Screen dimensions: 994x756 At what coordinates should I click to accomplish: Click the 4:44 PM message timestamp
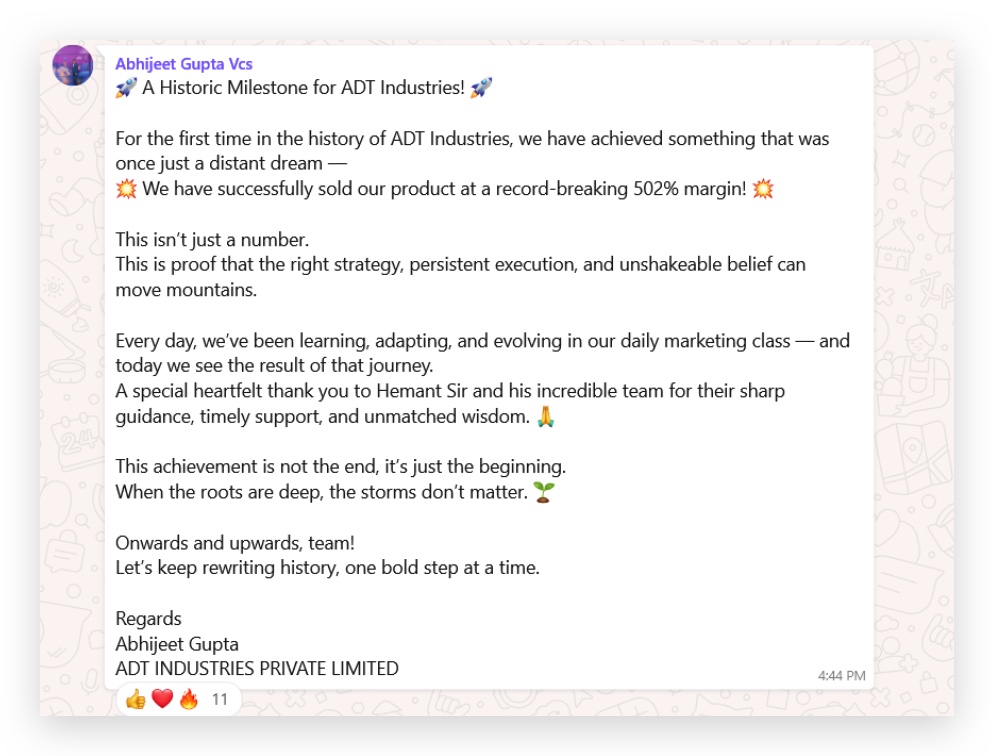pyautogui.click(x=841, y=675)
